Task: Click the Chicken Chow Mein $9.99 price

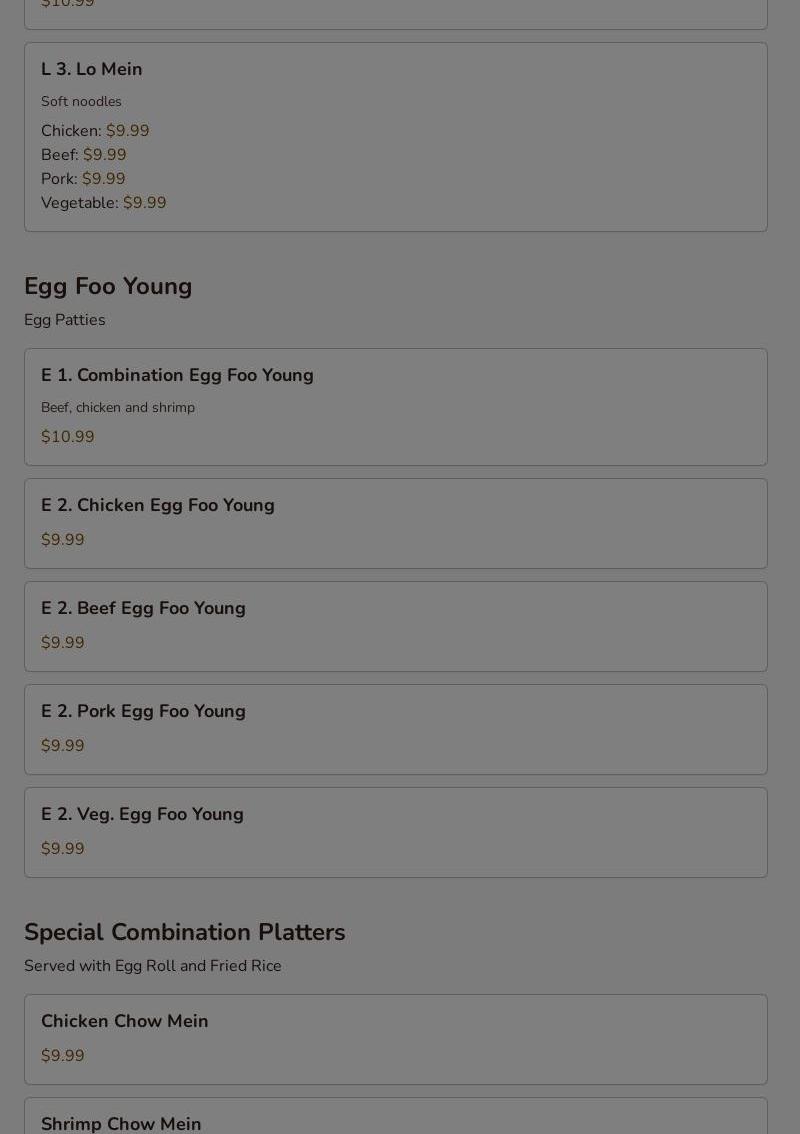Action: [62, 1056]
